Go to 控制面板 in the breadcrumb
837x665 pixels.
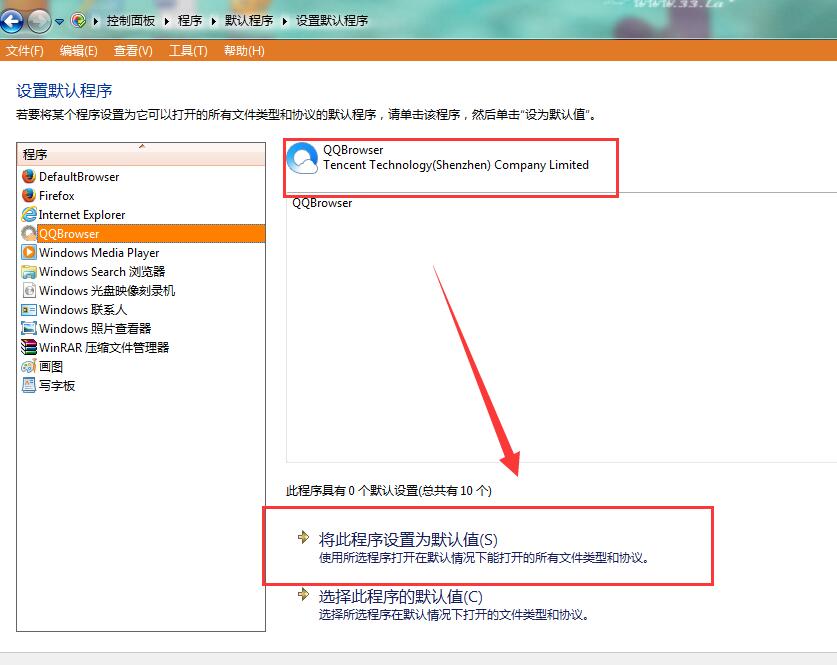(x=131, y=21)
